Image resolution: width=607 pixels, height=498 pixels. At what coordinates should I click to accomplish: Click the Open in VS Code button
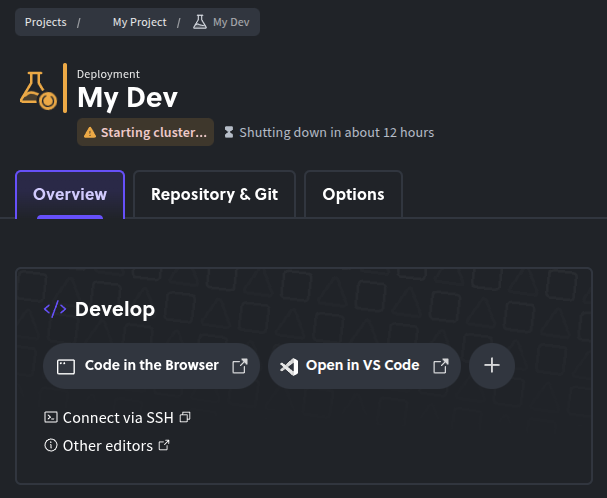364,366
